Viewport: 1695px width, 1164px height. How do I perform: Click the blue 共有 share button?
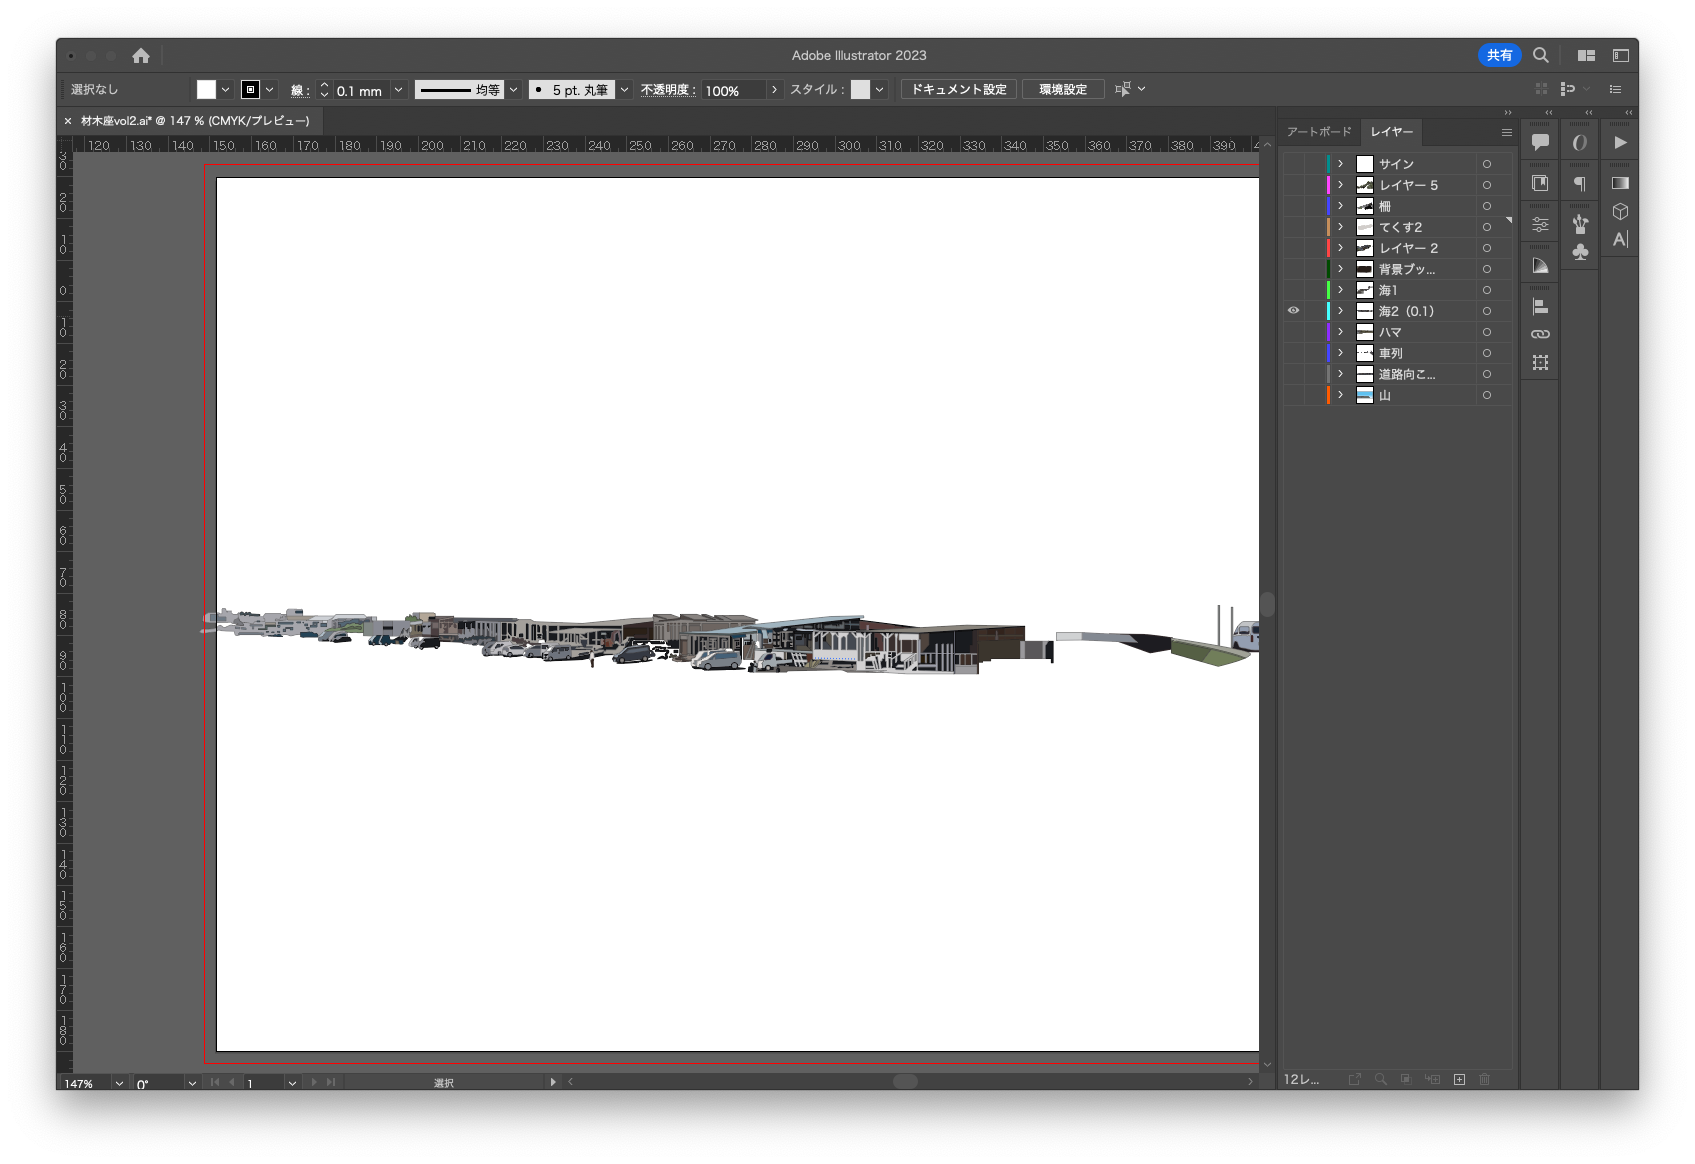pyautogui.click(x=1499, y=55)
